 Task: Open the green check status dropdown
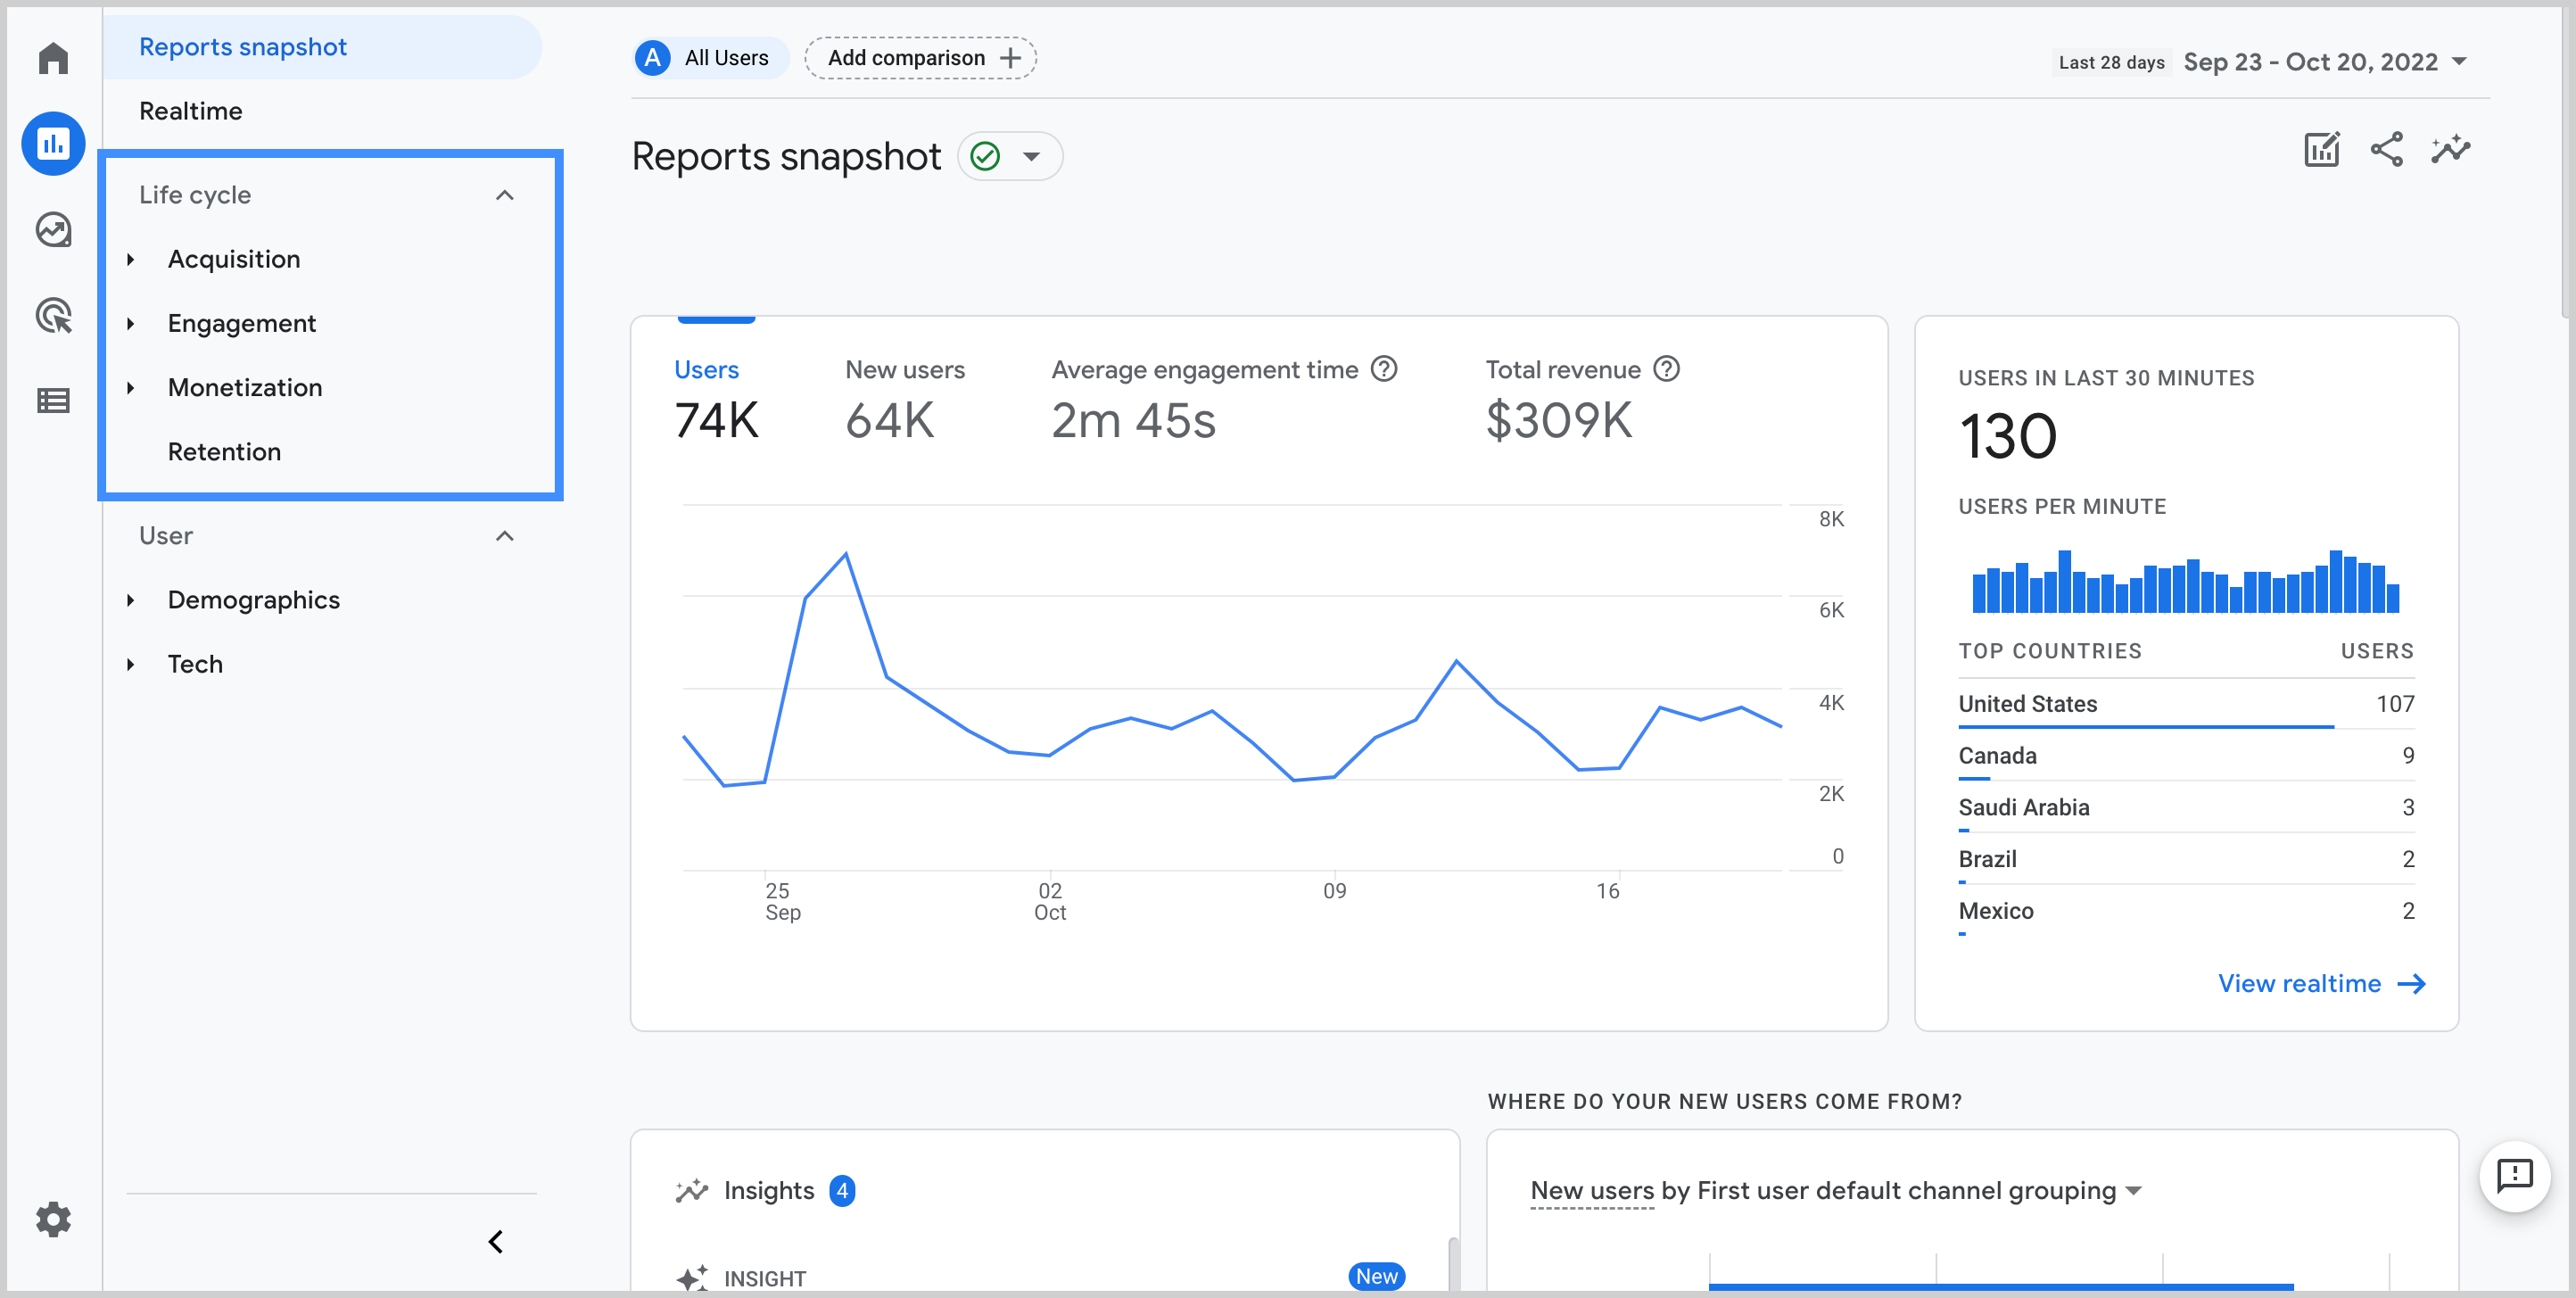click(1030, 157)
